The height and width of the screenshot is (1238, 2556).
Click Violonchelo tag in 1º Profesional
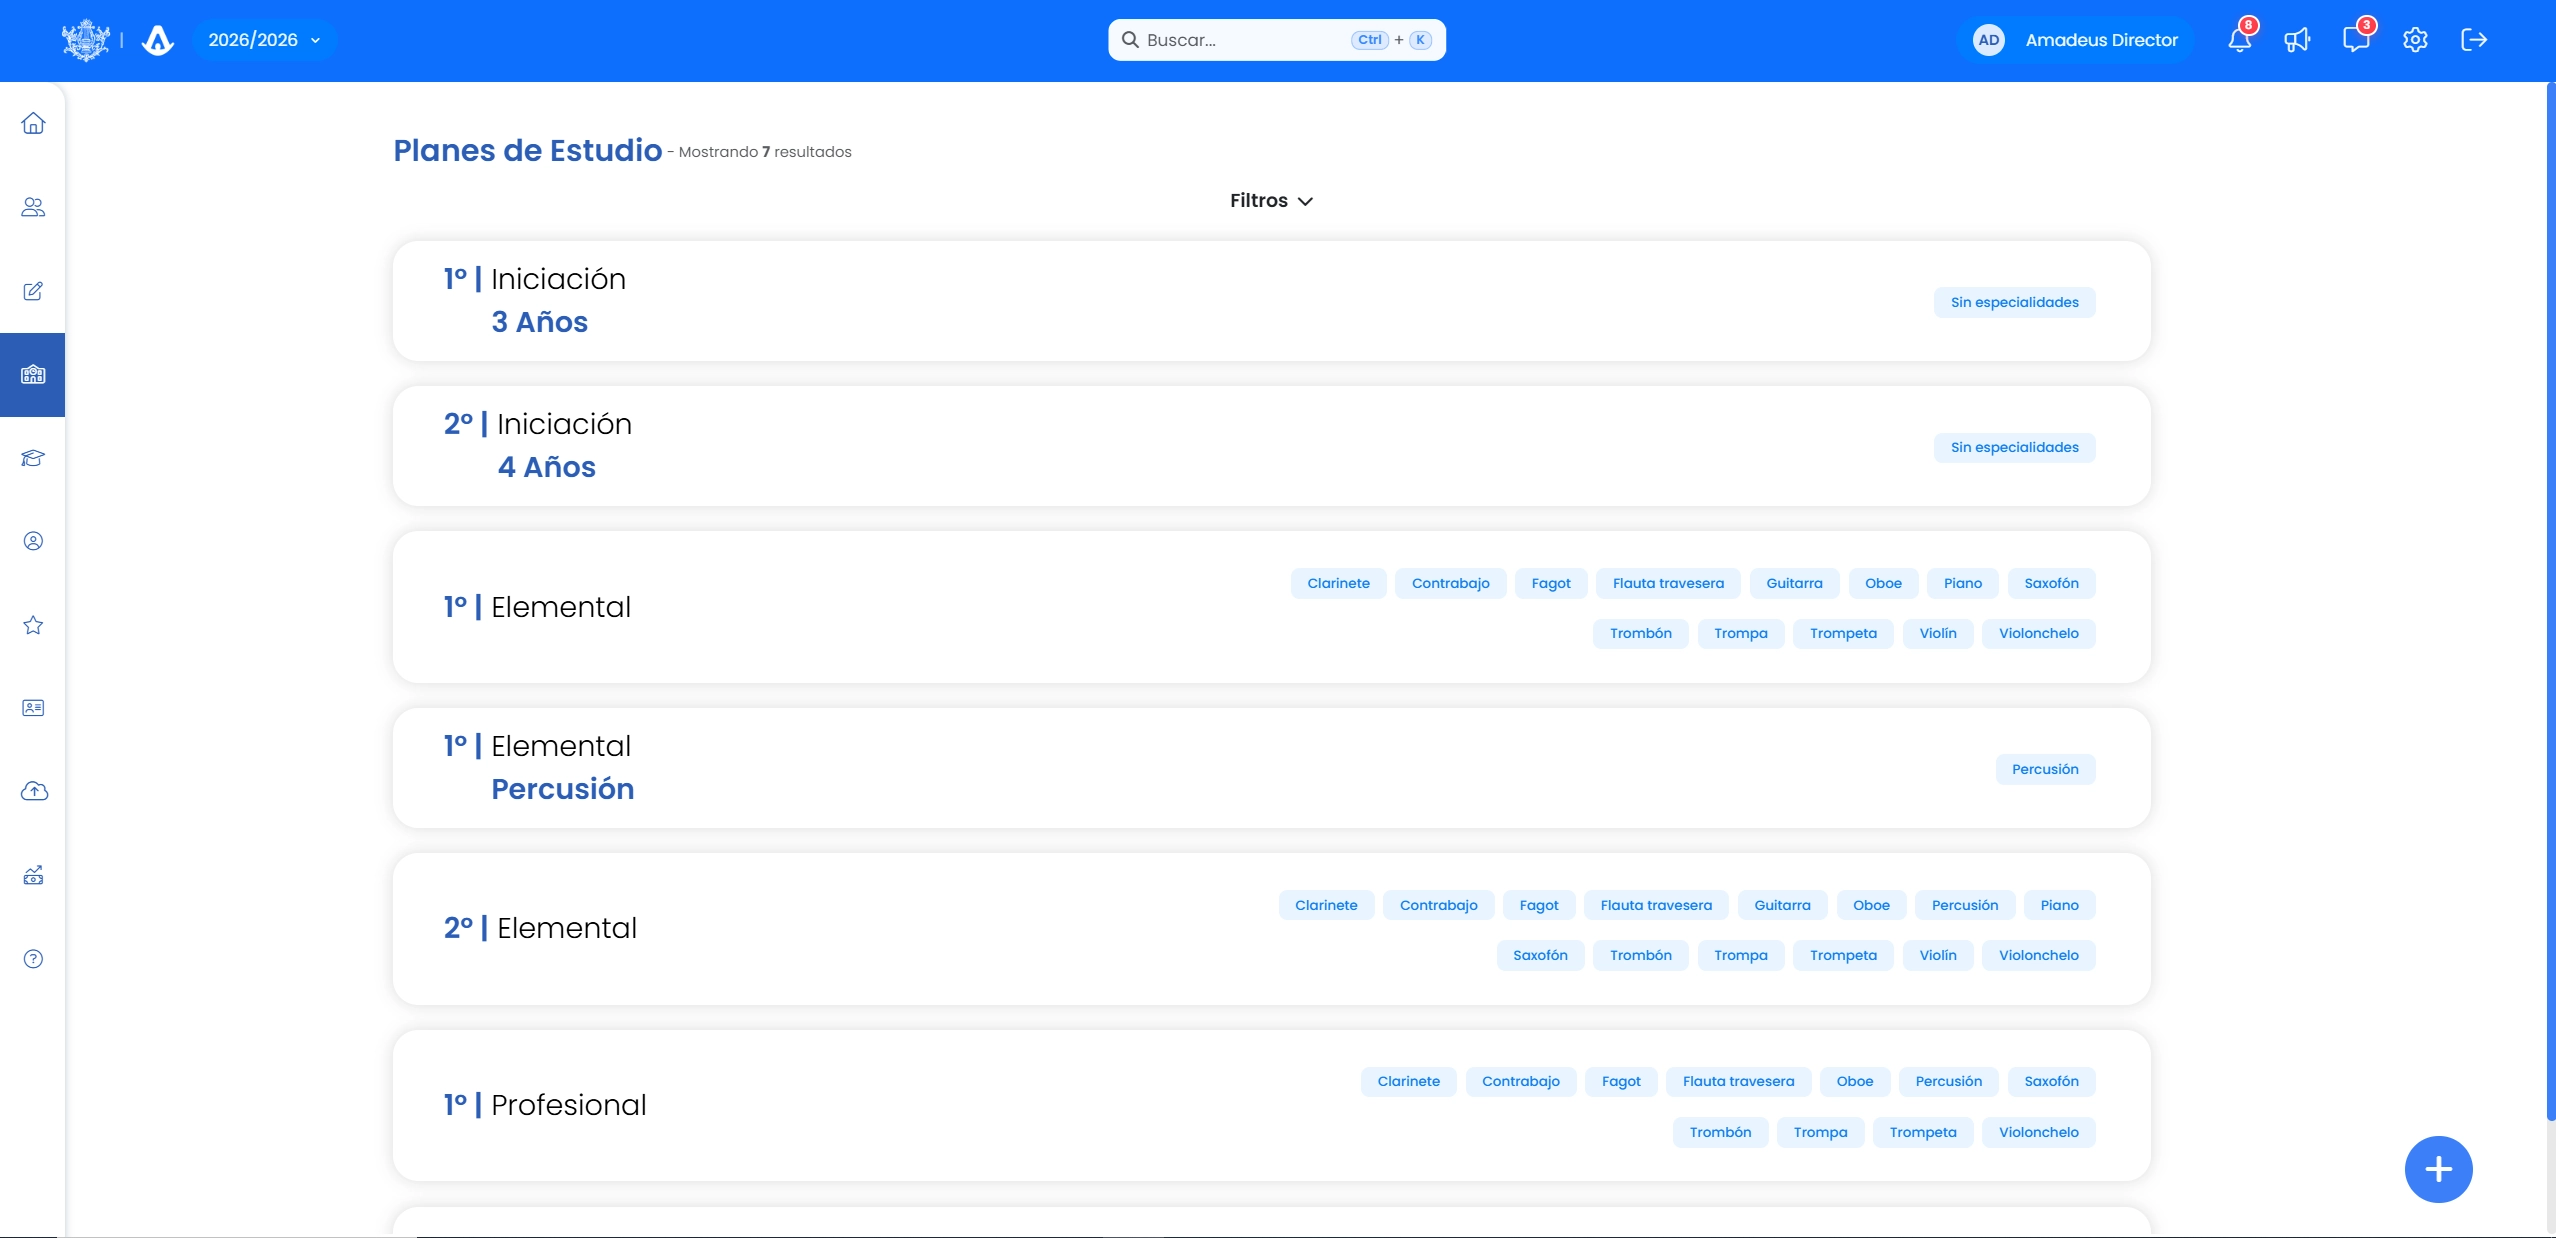click(x=2038, y=1132)
